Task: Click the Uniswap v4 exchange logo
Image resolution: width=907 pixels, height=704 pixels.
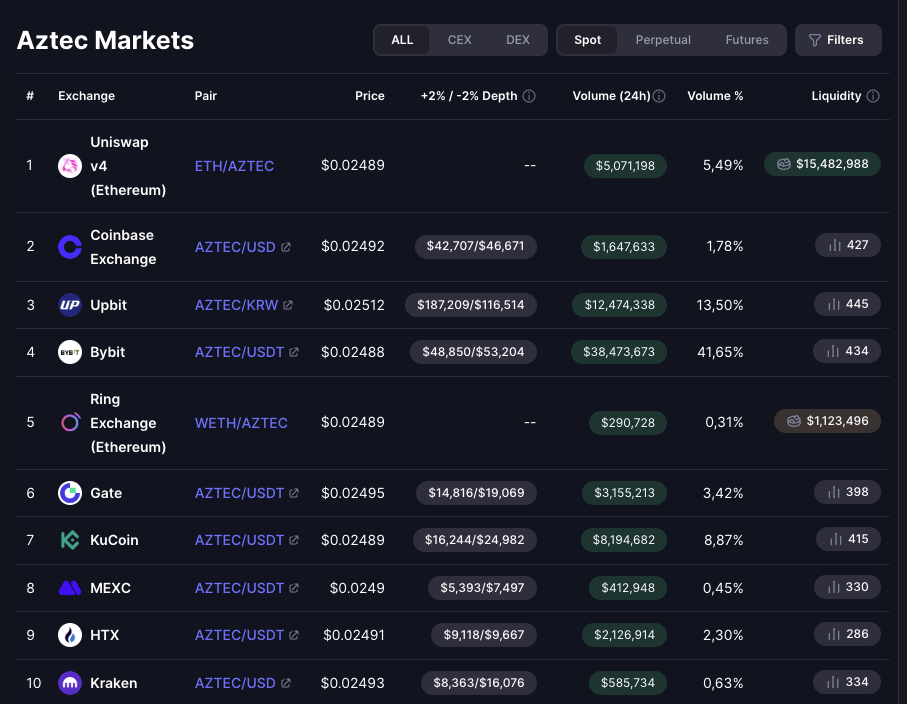Action: tap(70, 166)
